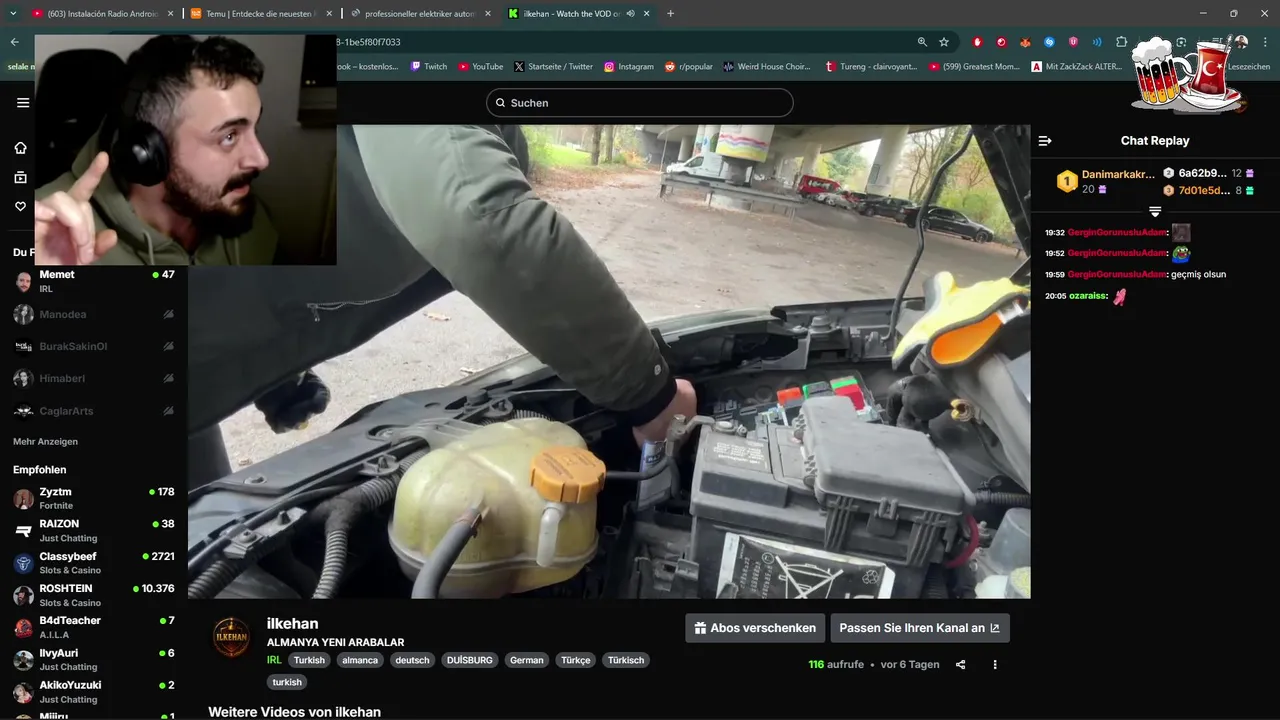The width and height of the screenshot is (1280, 720).
Task: Open recommended channel IlvyAuri
Action: (x=94, y=659)
